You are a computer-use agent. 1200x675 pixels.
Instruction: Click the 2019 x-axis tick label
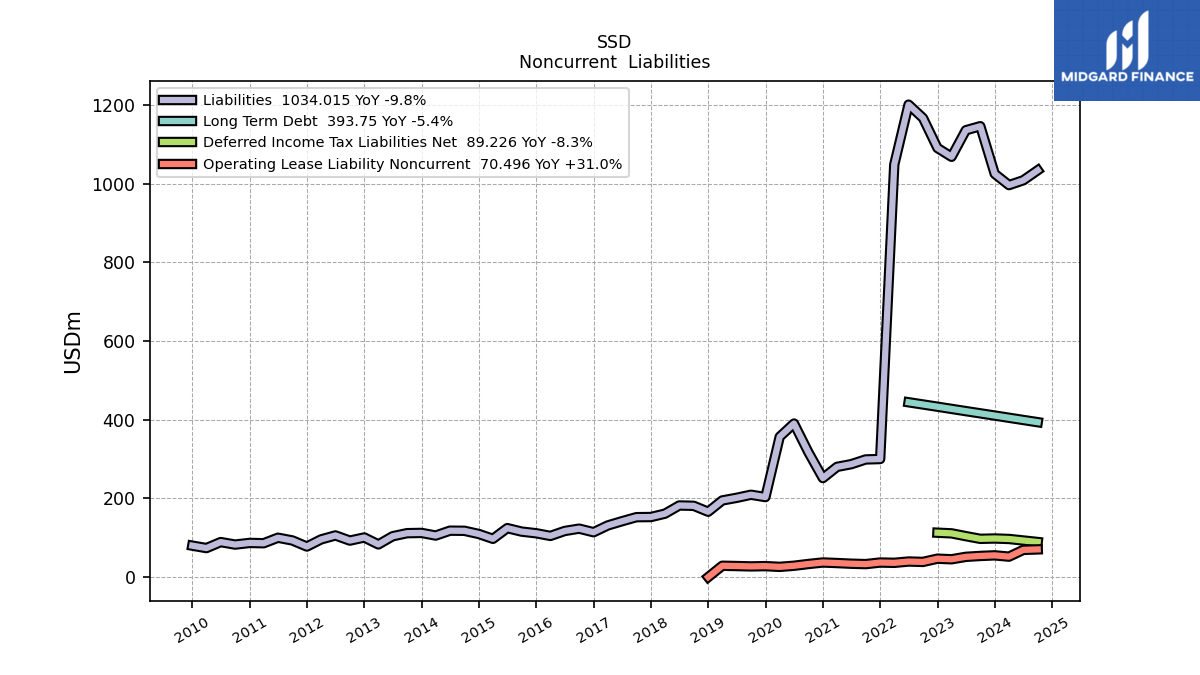[708, 629]
